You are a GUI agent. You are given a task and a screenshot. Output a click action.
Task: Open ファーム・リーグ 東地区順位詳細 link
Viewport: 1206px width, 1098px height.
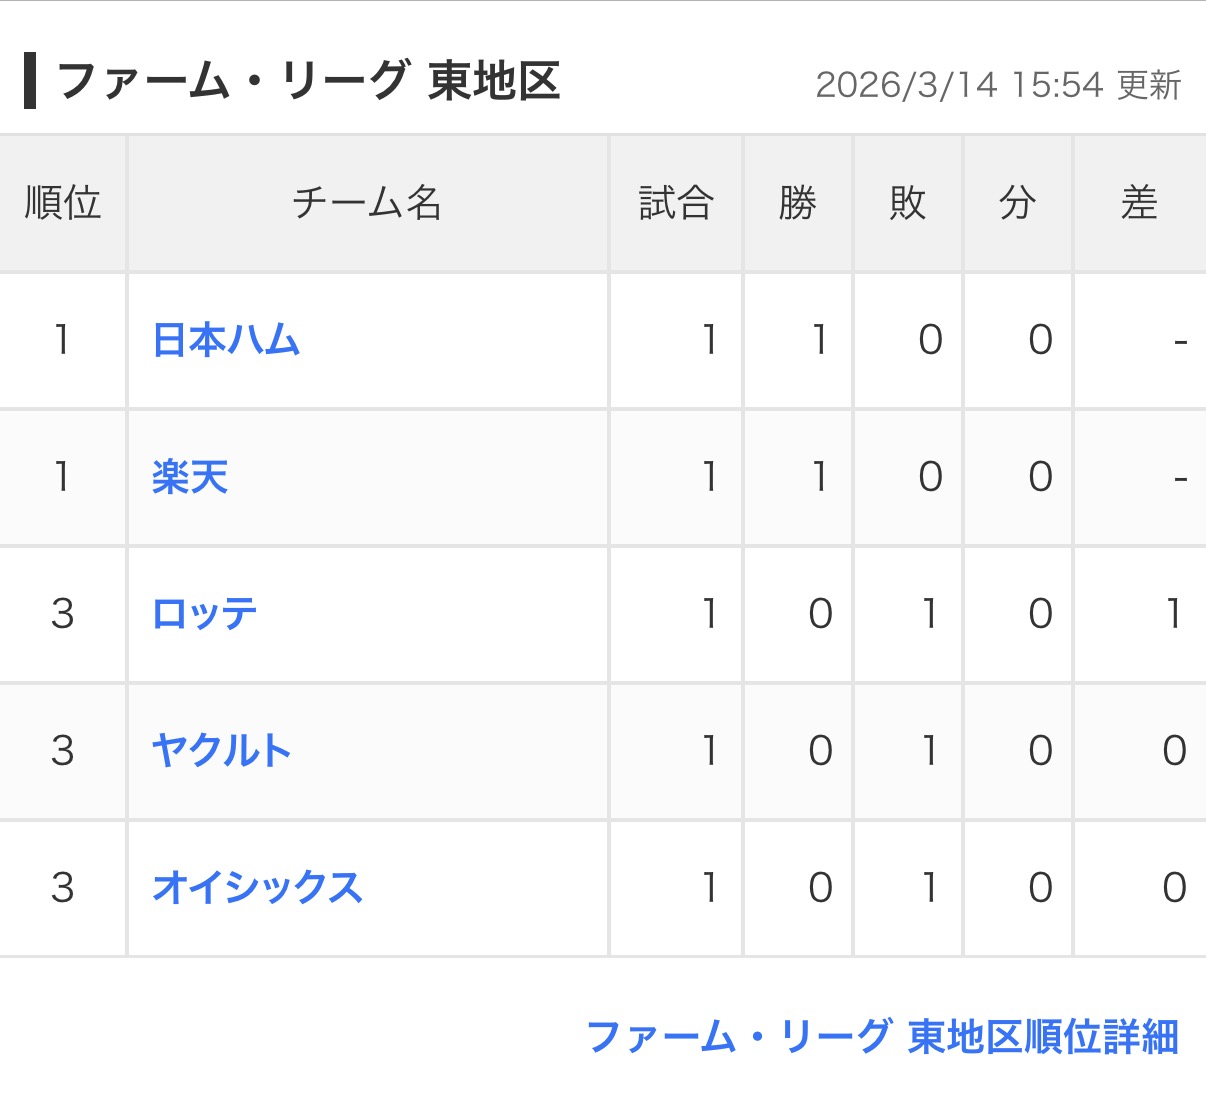click(882, 1037)
